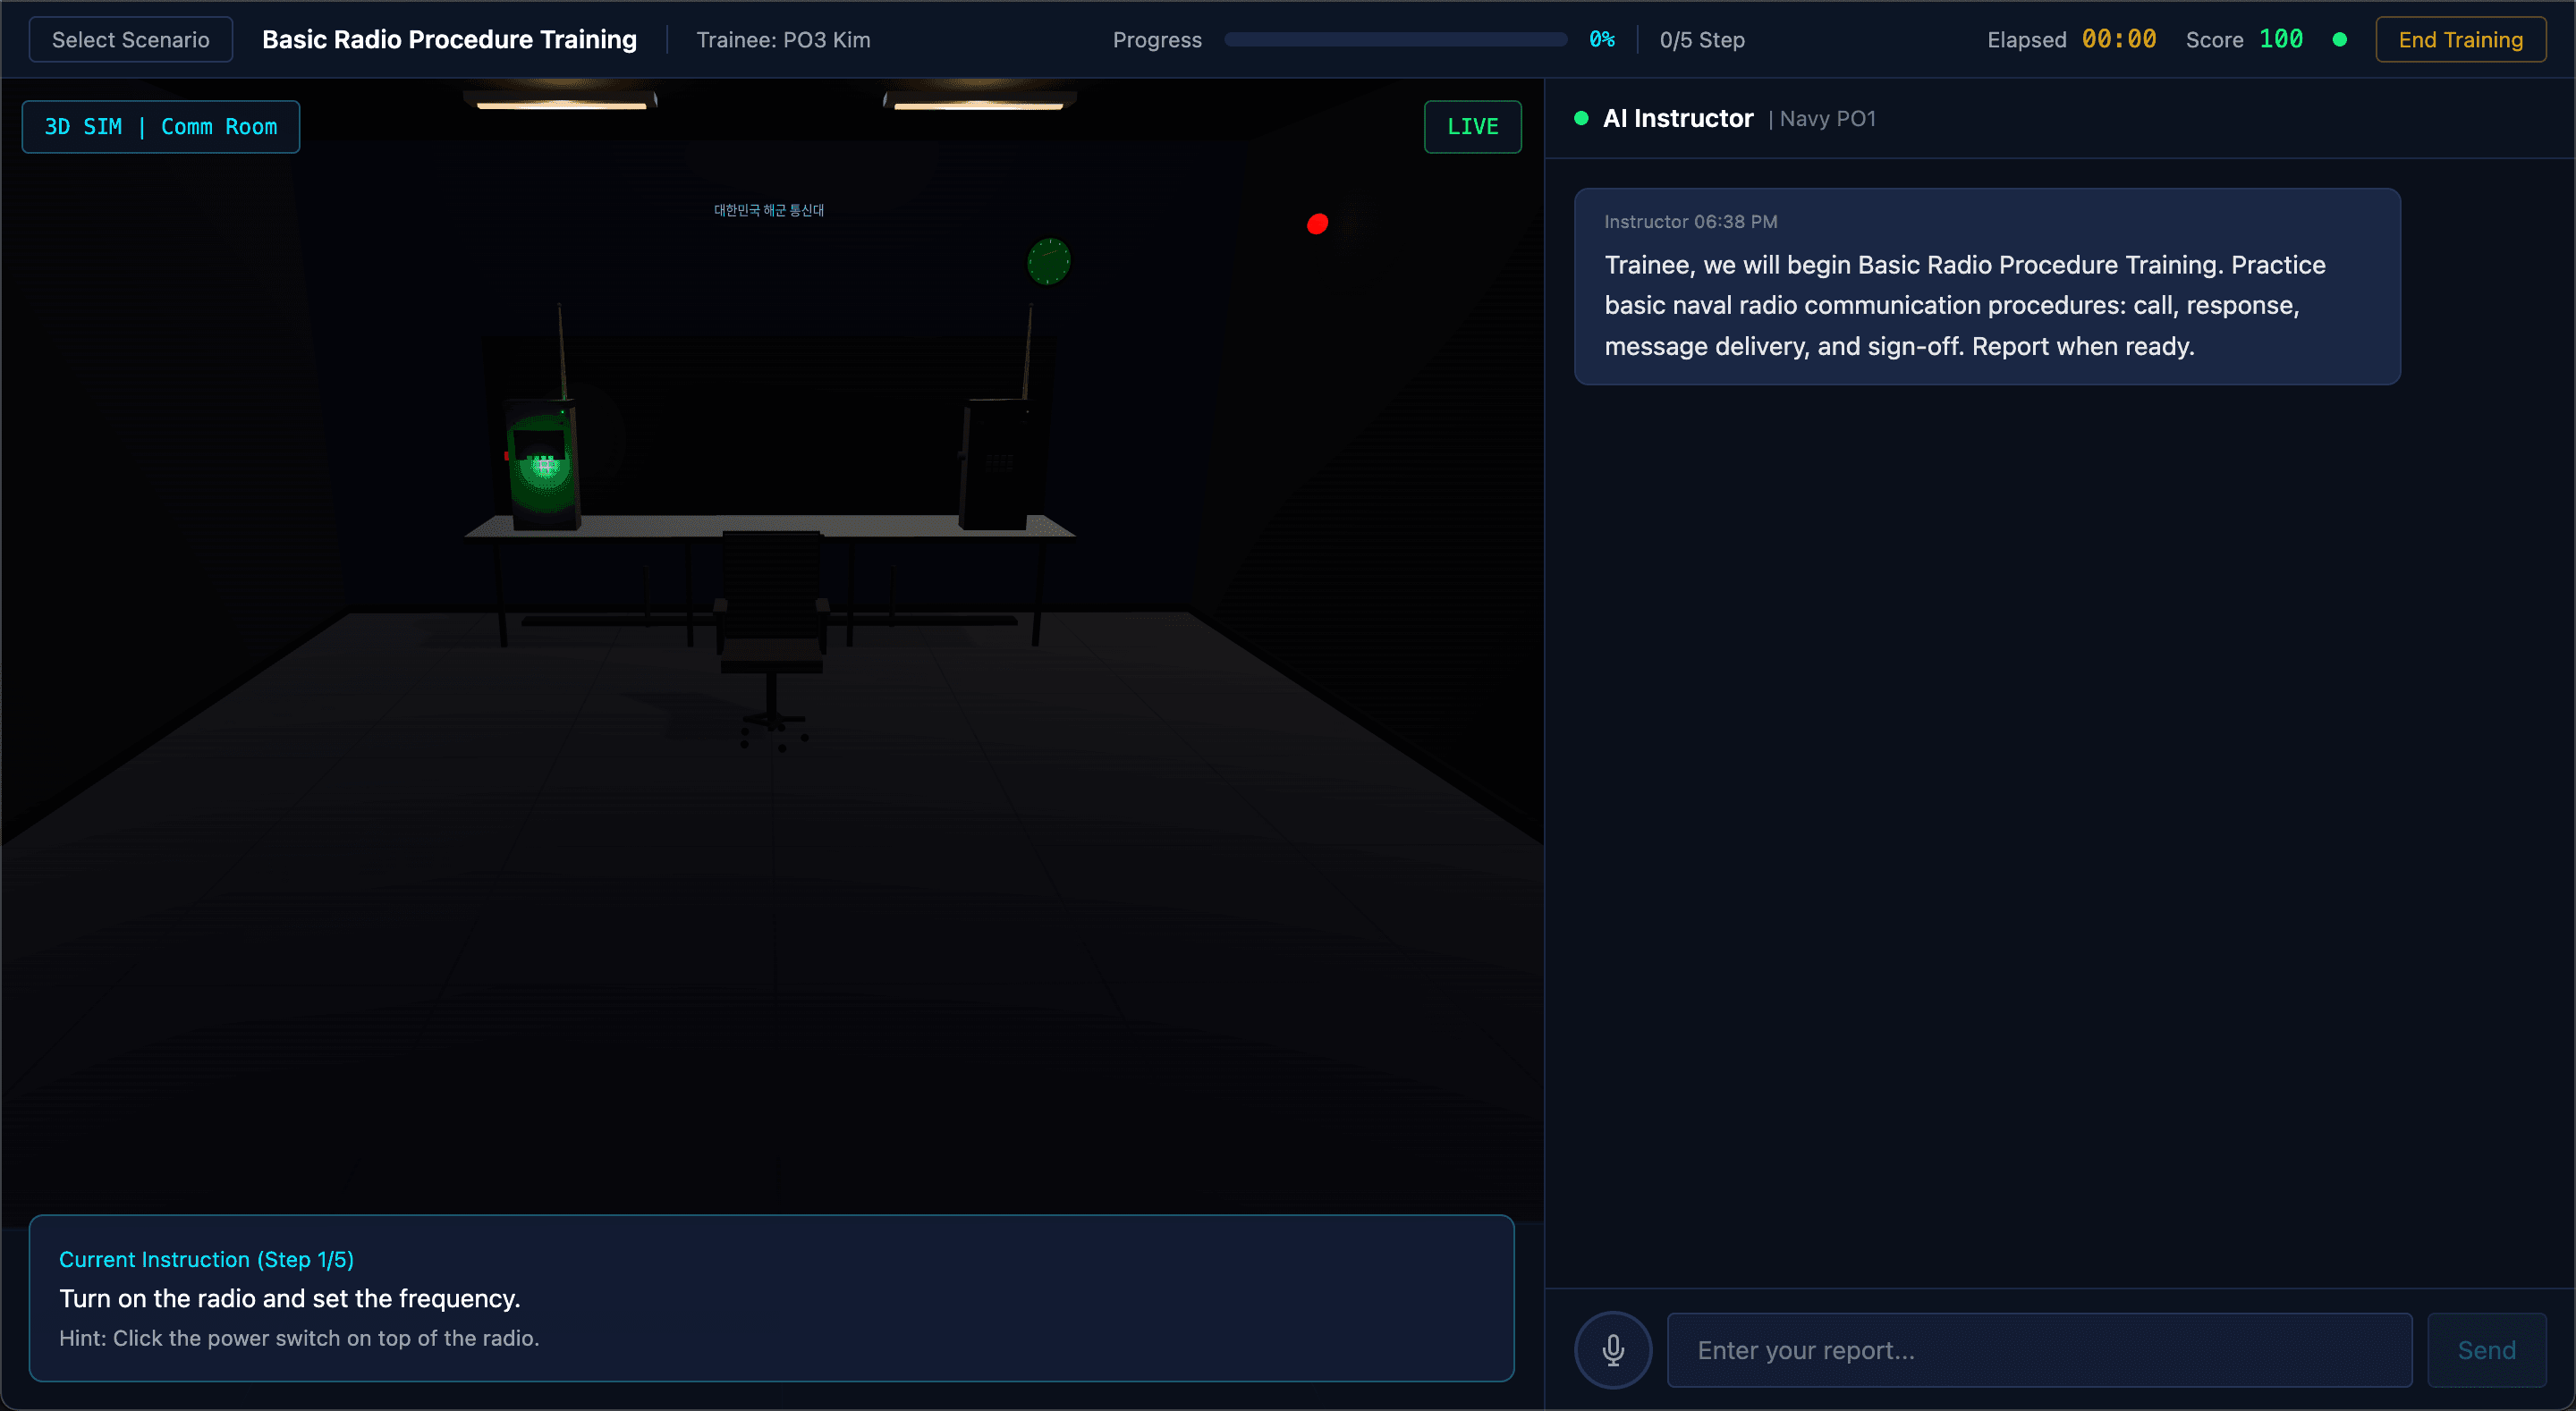The image size is (2576, 1411).
Task: Click the End Training button
Action: coord(2461,40)
